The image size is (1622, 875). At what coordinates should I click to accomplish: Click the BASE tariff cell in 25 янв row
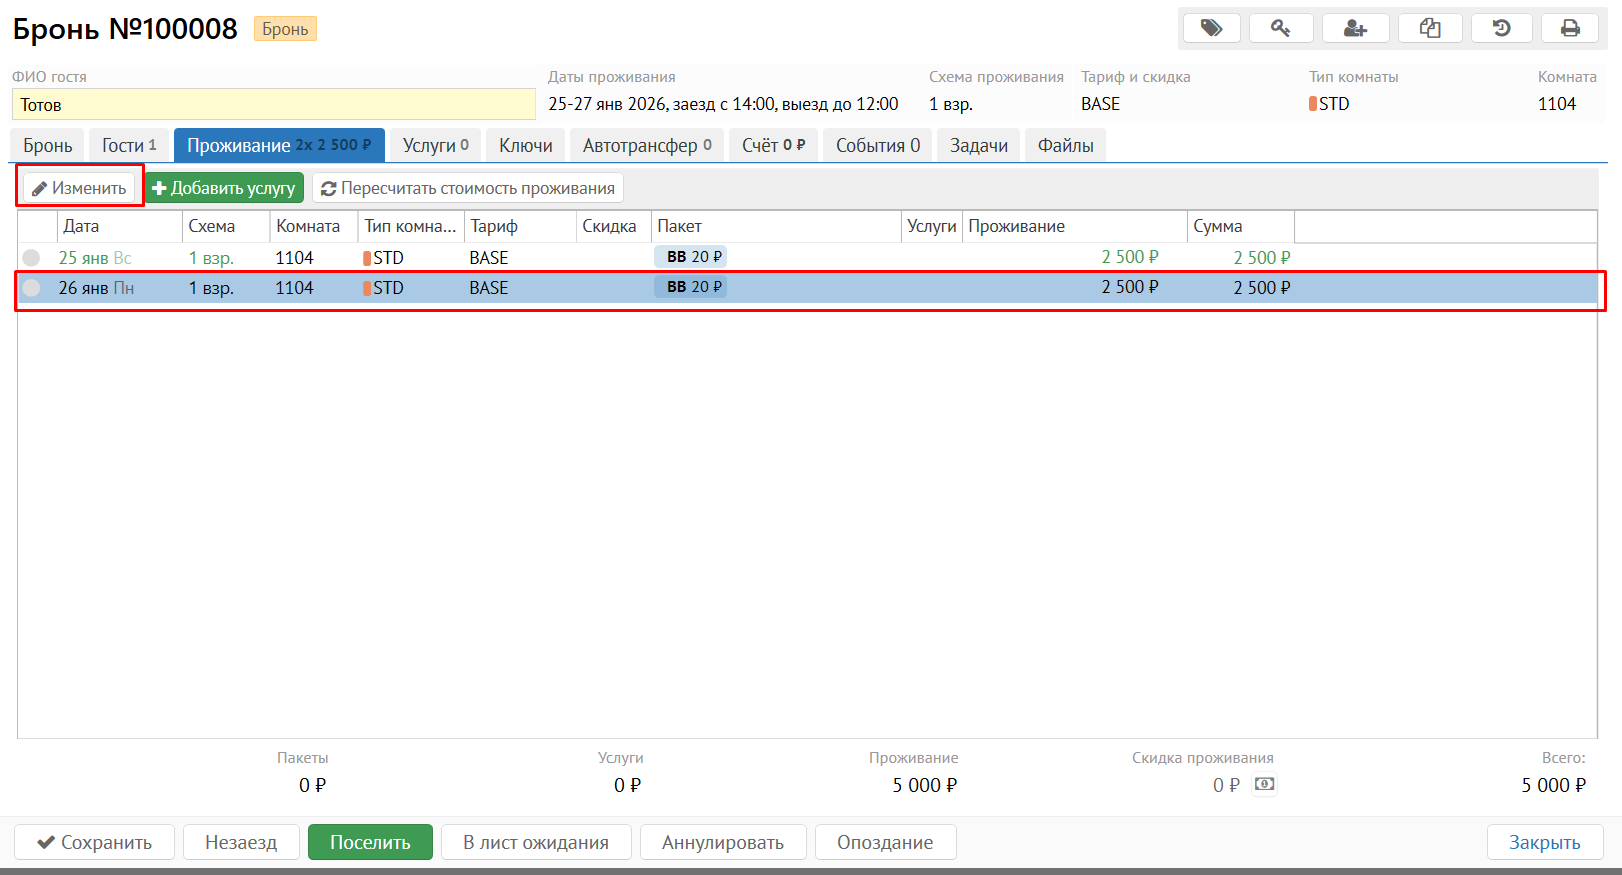[489, 258]
